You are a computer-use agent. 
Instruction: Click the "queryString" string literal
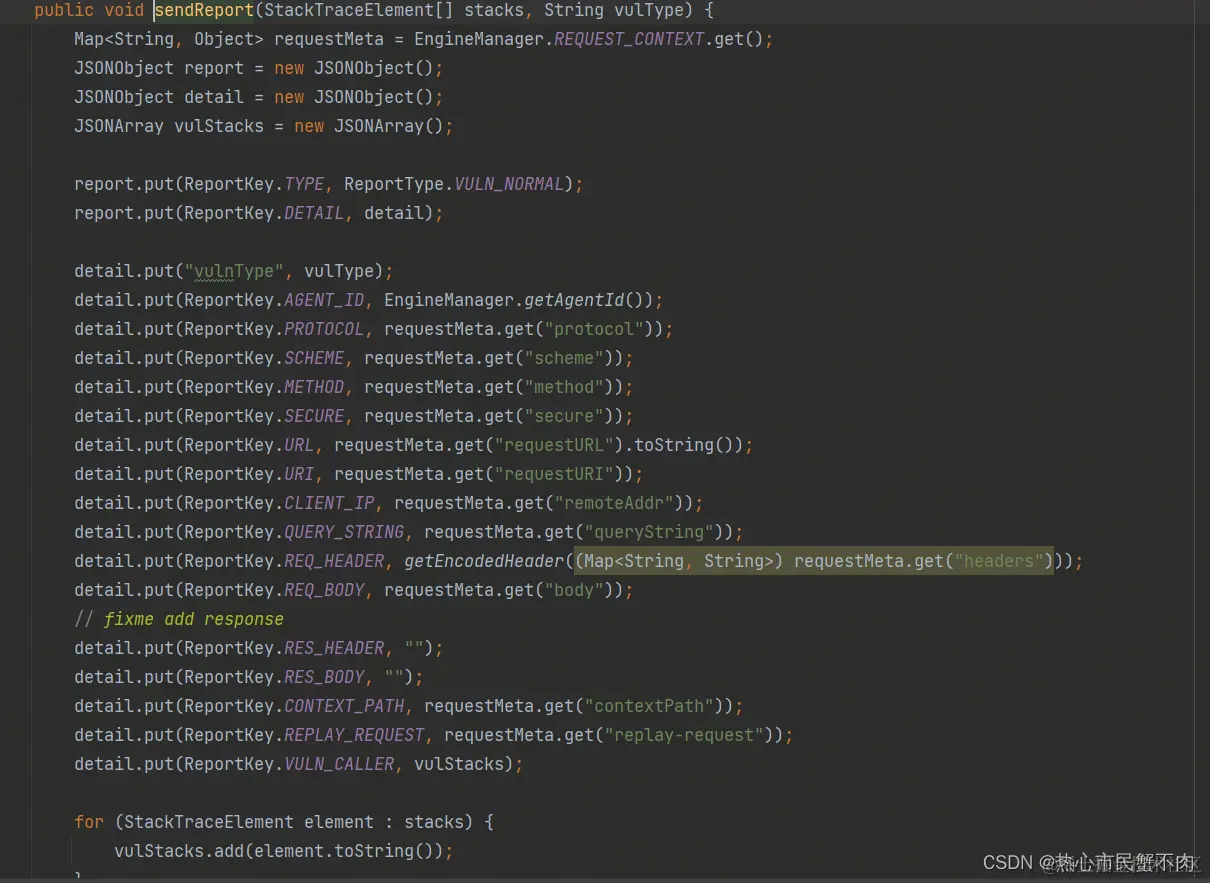point(649,532)
